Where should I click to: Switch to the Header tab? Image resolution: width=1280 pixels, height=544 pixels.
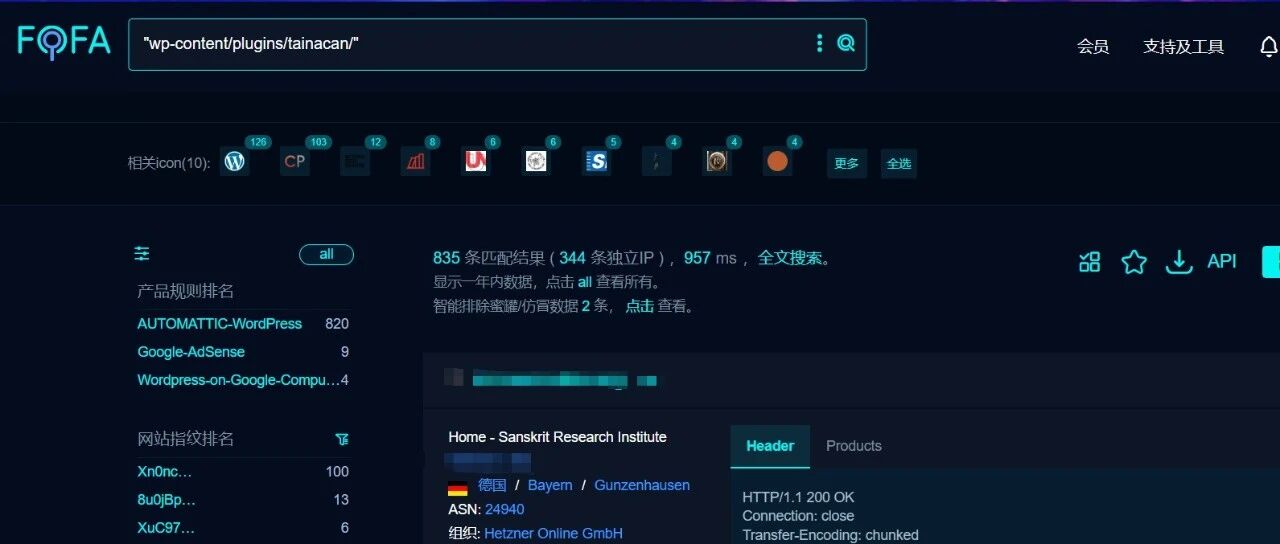tap(770, 446)
